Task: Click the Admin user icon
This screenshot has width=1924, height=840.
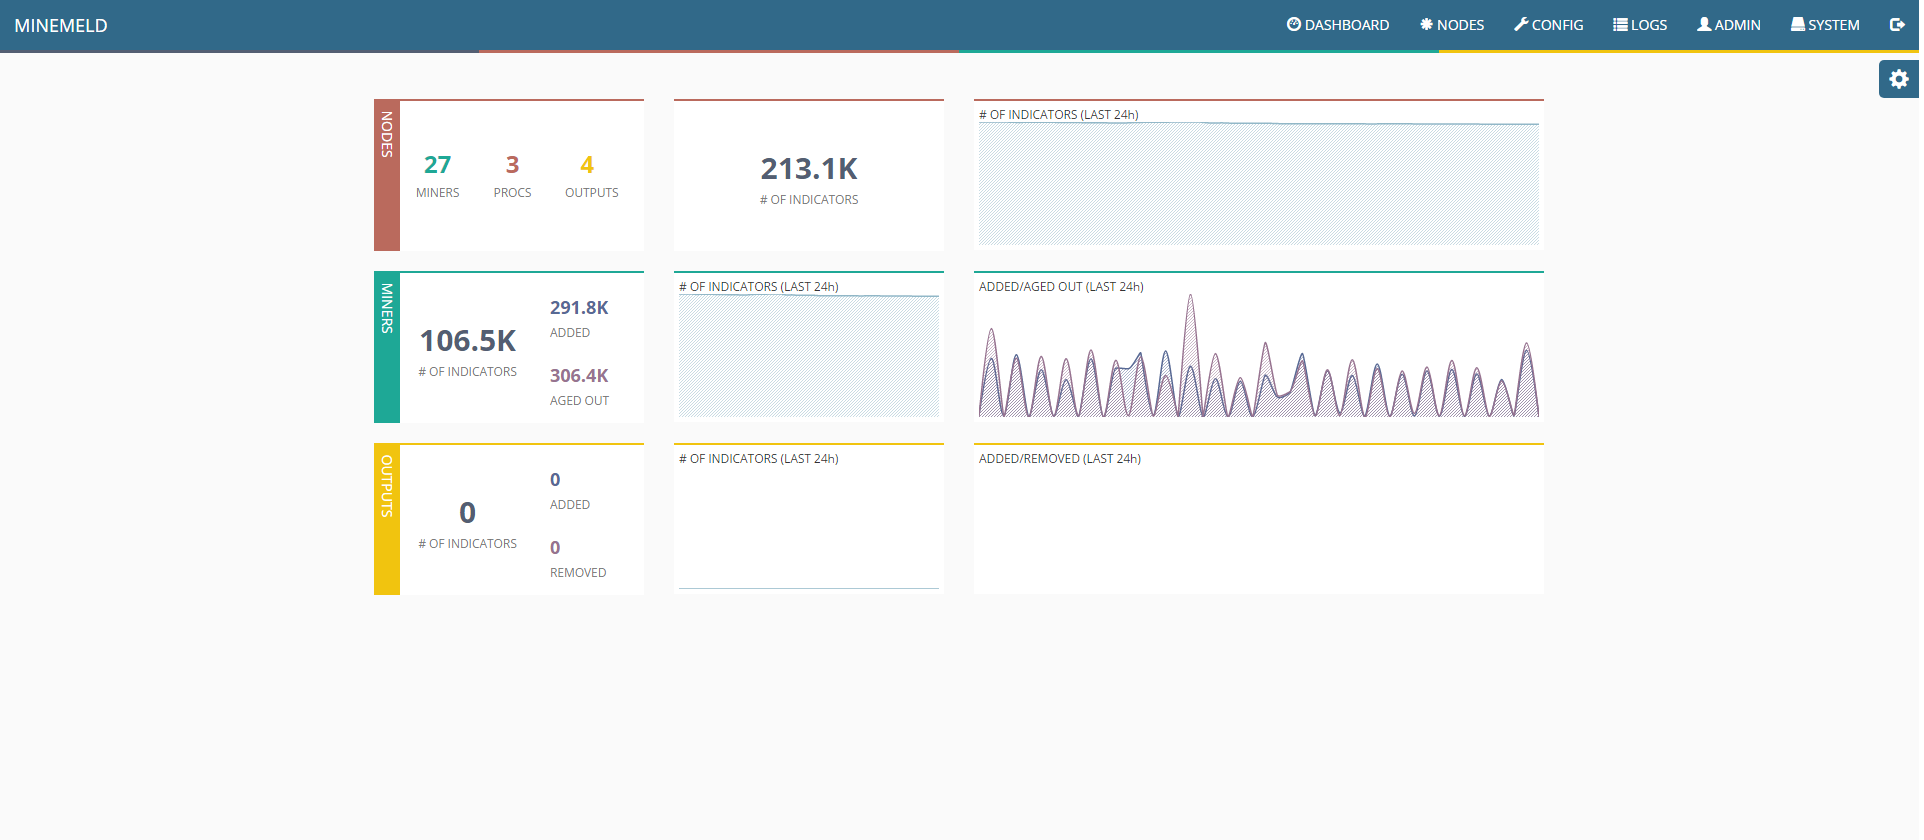Action: (1704, 25)
